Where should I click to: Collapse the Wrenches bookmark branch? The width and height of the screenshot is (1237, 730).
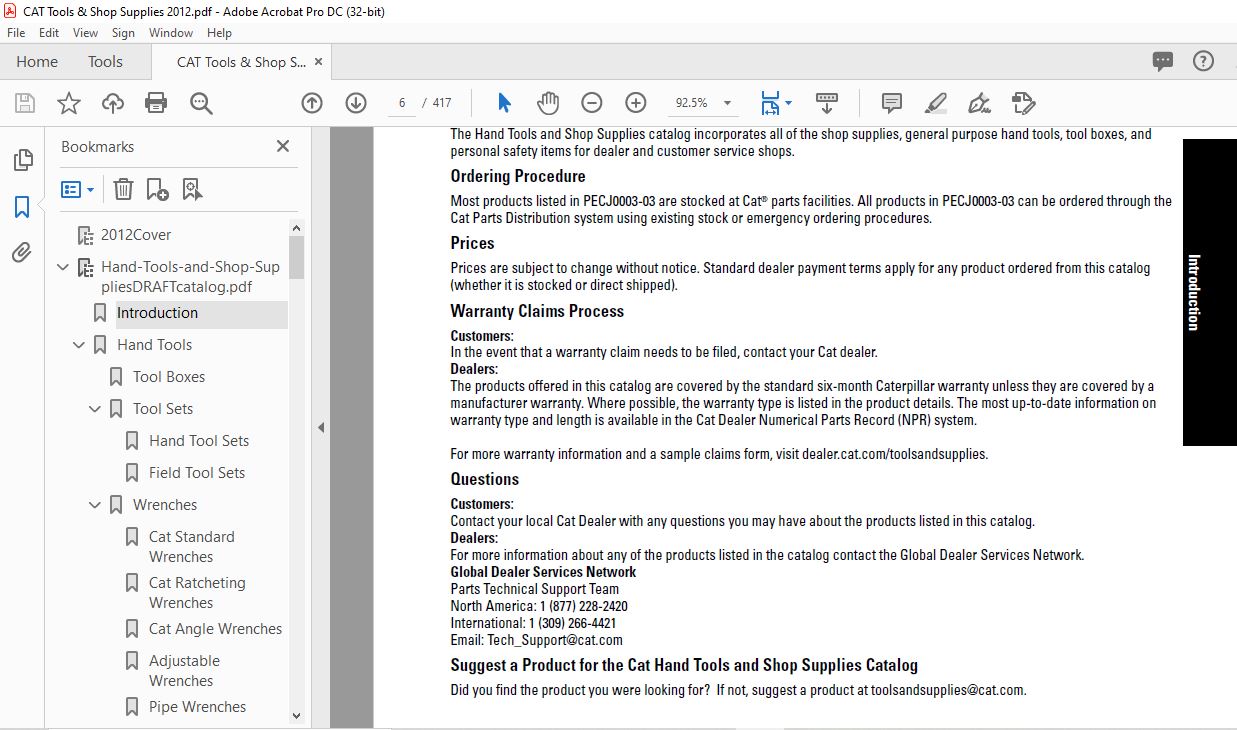point(95,505)
